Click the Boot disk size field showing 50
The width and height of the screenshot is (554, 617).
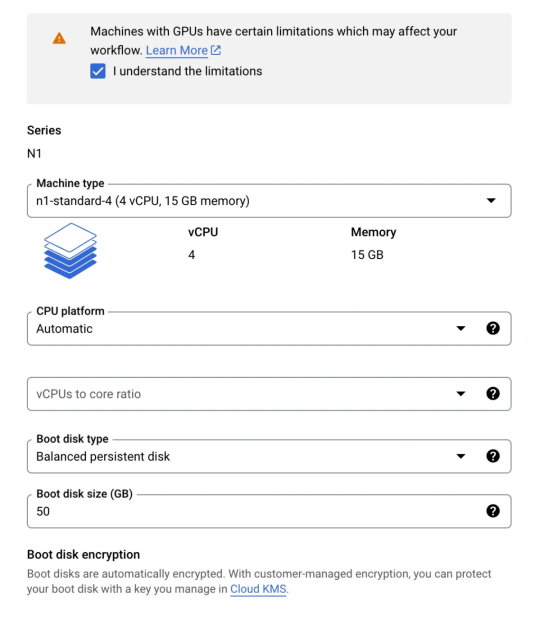pyautogui.click(x=269, y=511)
